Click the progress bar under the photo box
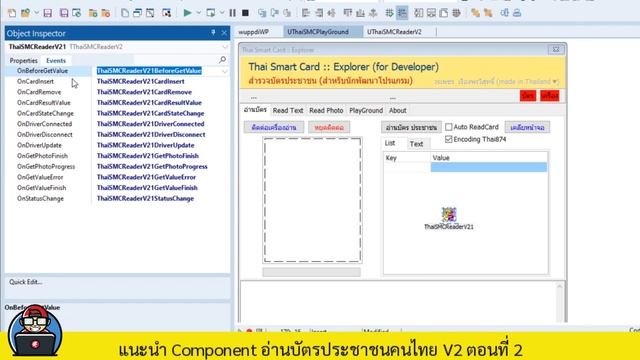 [x=311, y=272]
